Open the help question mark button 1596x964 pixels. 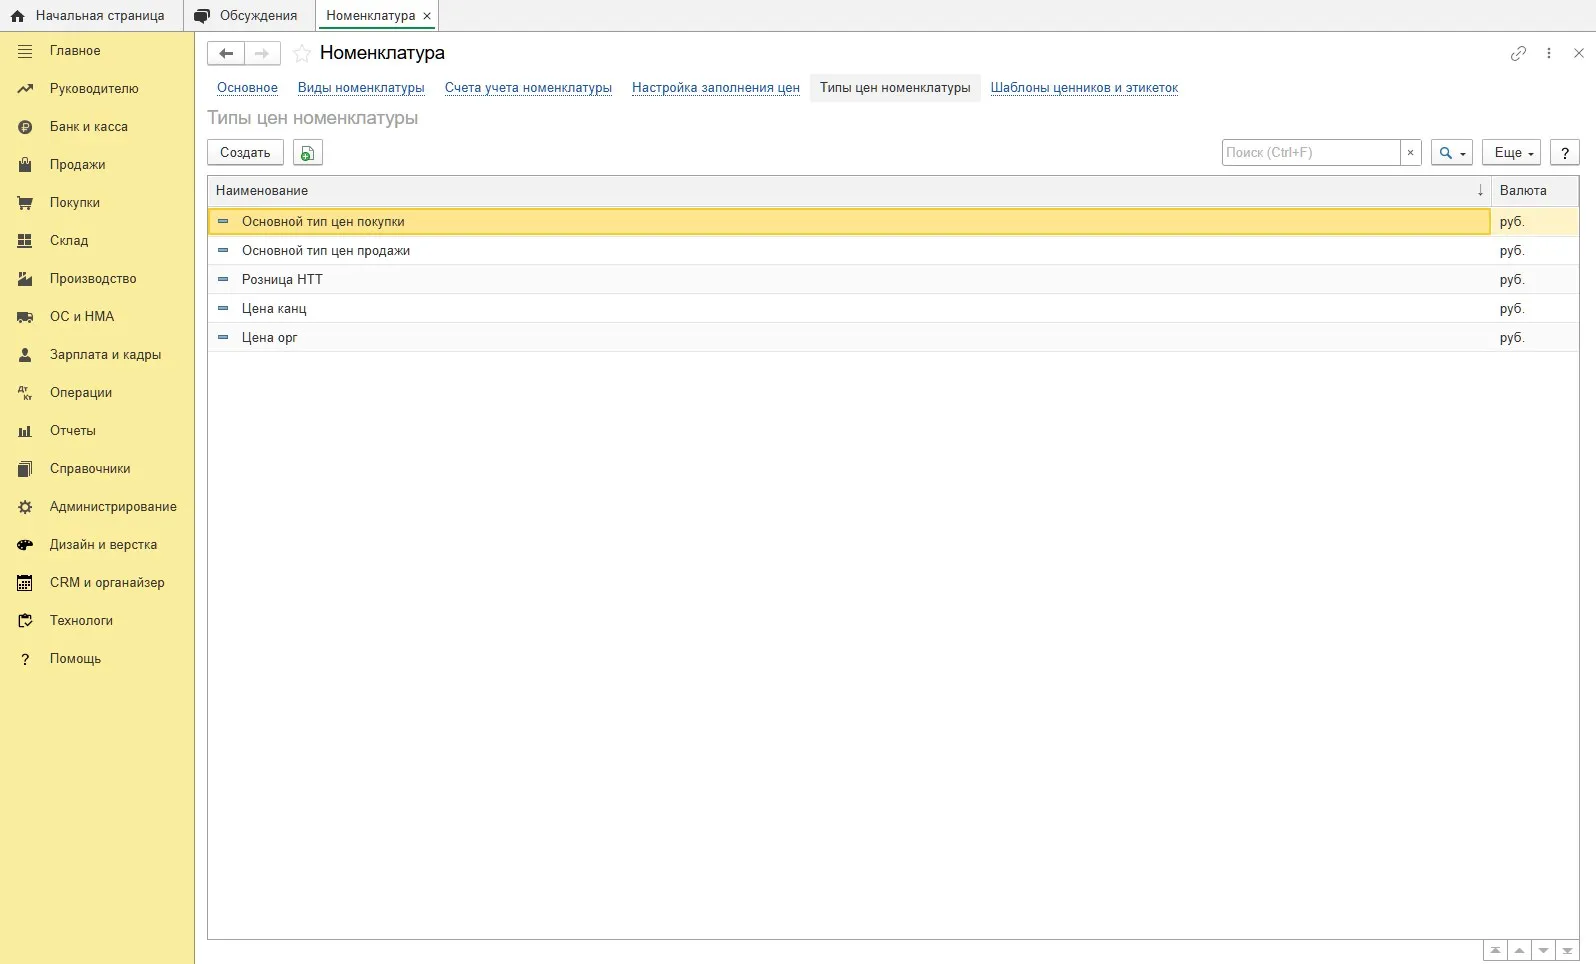pyautogui.click(x=1565, y=153)
